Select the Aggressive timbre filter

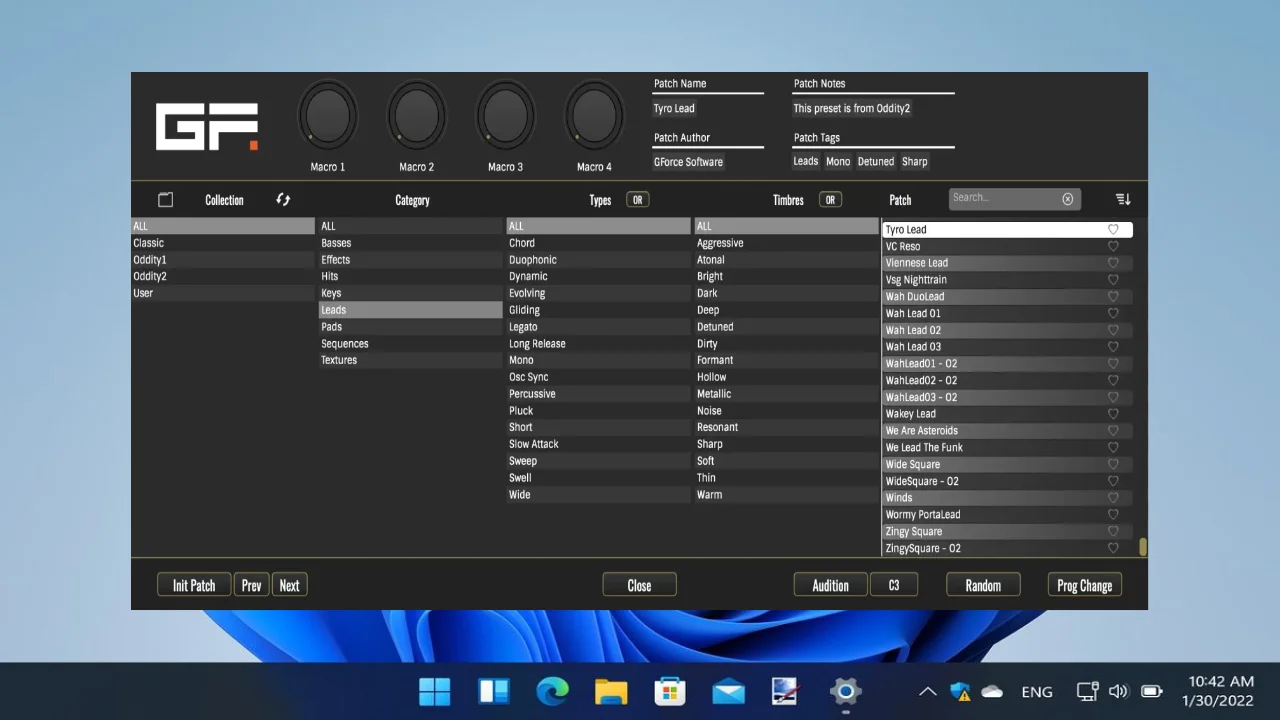pos(787,243)
